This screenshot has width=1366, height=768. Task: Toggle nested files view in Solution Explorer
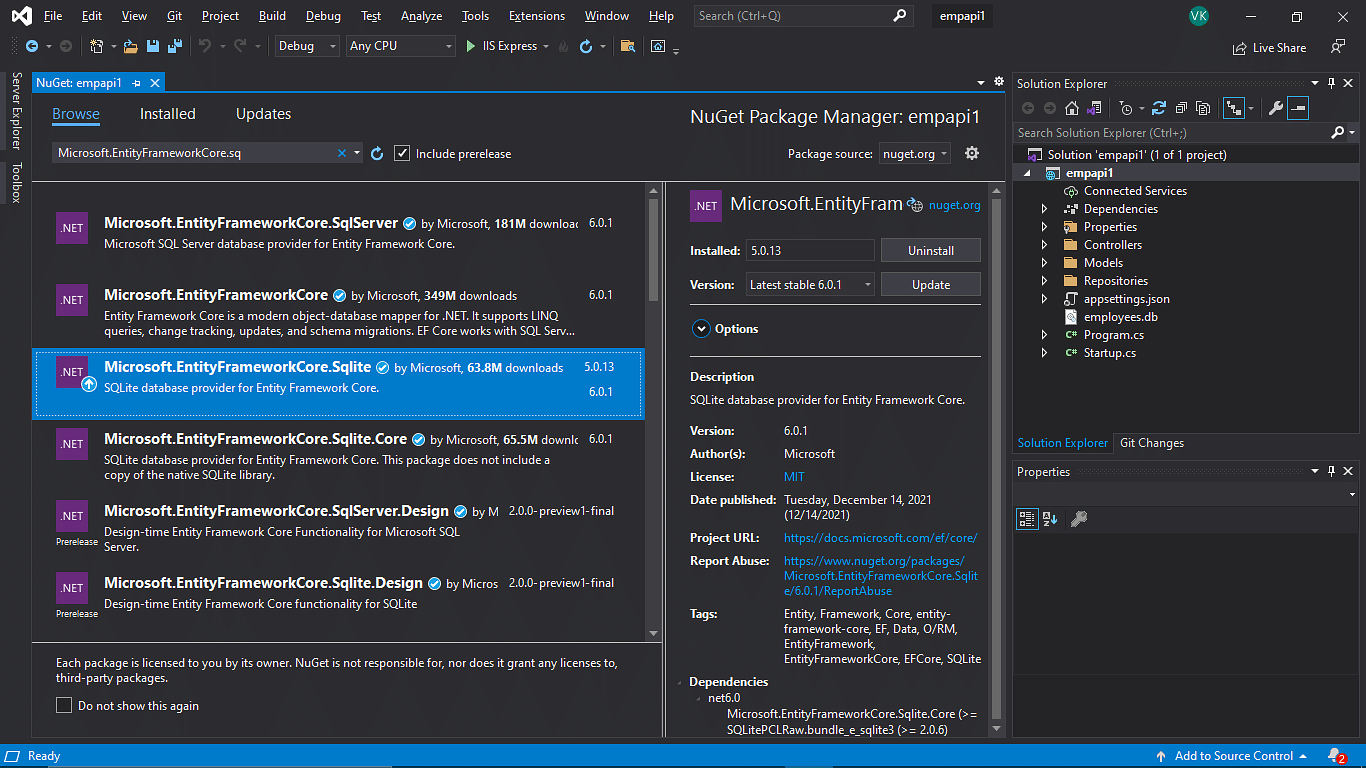click(1233, 108)
